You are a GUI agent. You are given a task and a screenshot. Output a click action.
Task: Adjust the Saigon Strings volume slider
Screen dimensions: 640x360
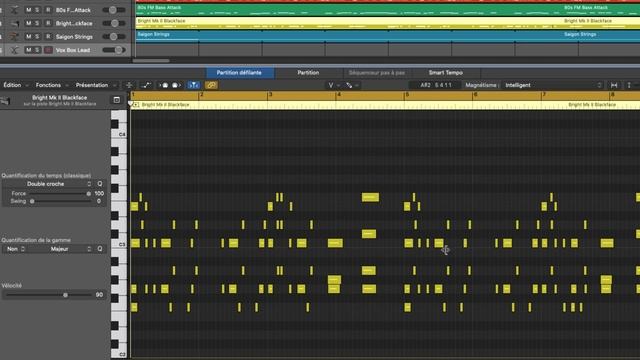(x=113, y=37)
